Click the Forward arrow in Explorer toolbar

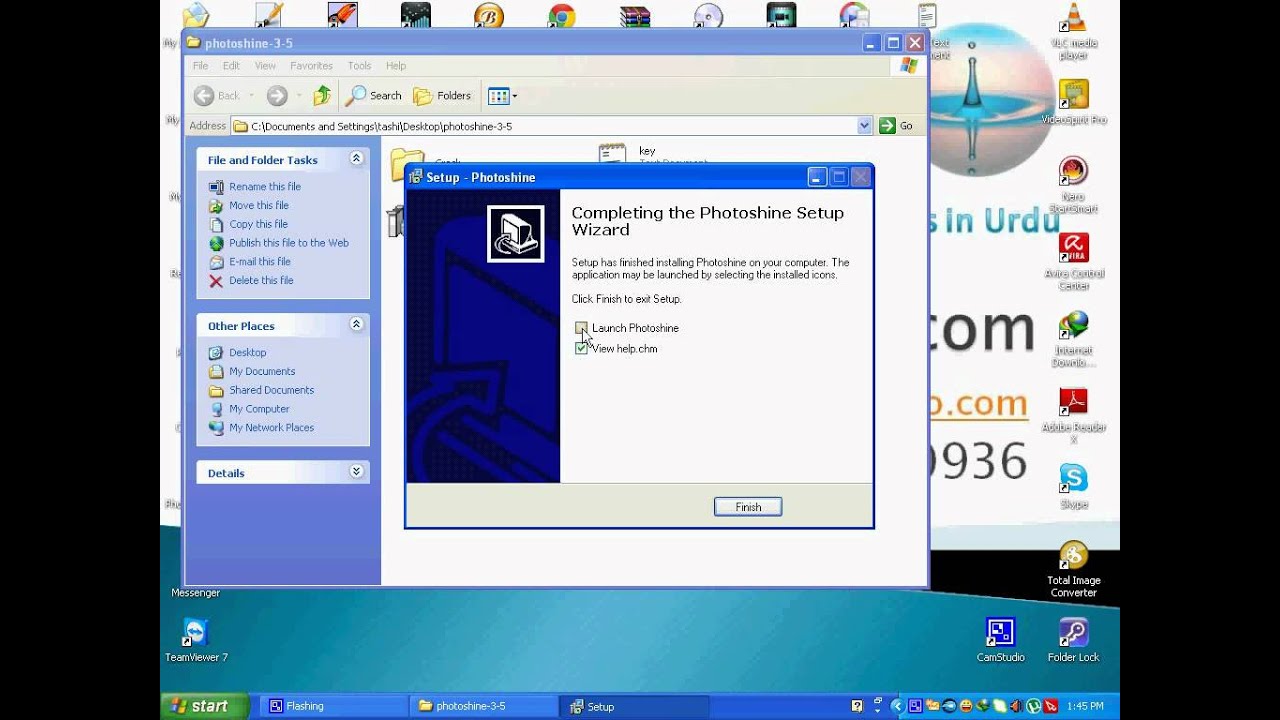(277, 96)
